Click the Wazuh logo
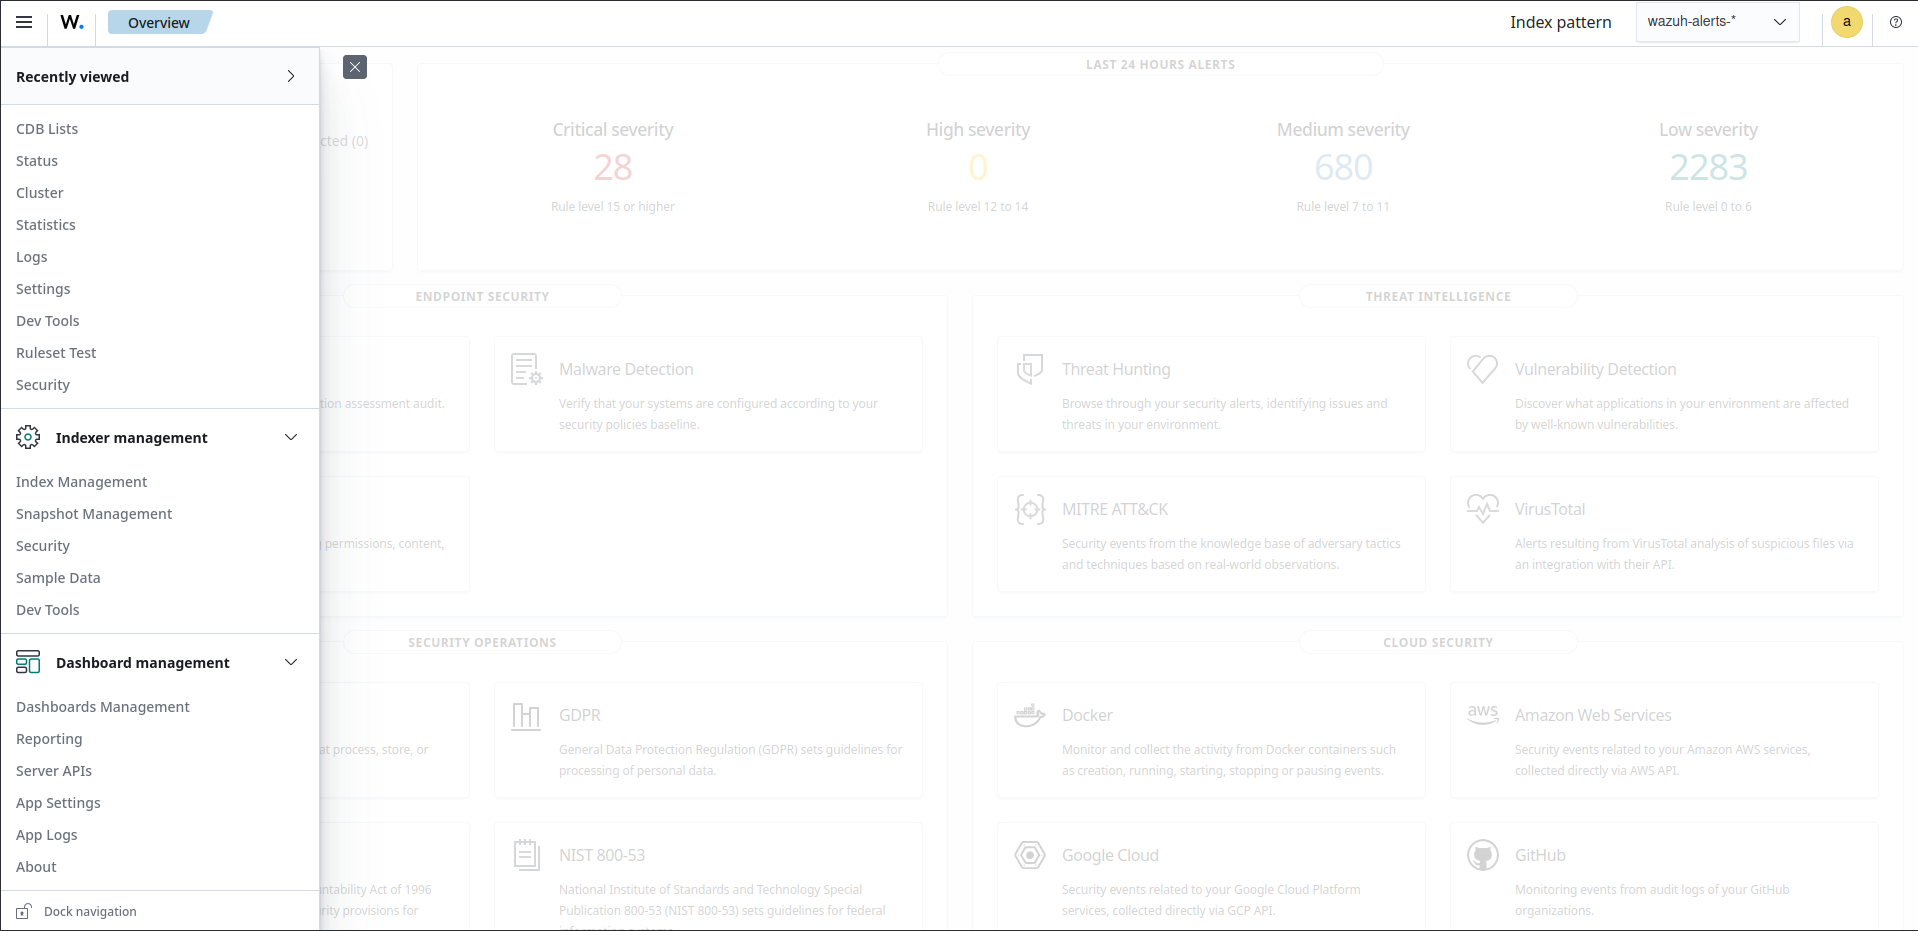The height and width of the screenshot is (931, 1918). [71, 22]
